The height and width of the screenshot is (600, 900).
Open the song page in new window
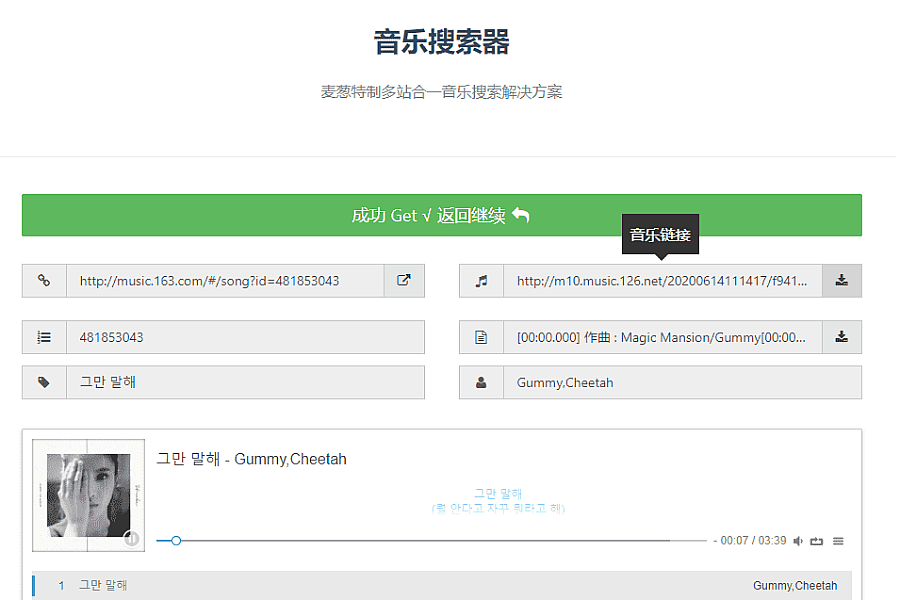pyautogui.click(x=404, y=281)
